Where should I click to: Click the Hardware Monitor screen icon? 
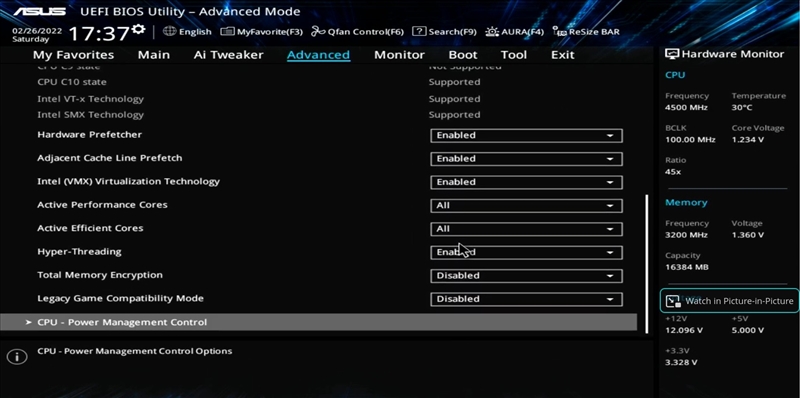pos(672,54)
